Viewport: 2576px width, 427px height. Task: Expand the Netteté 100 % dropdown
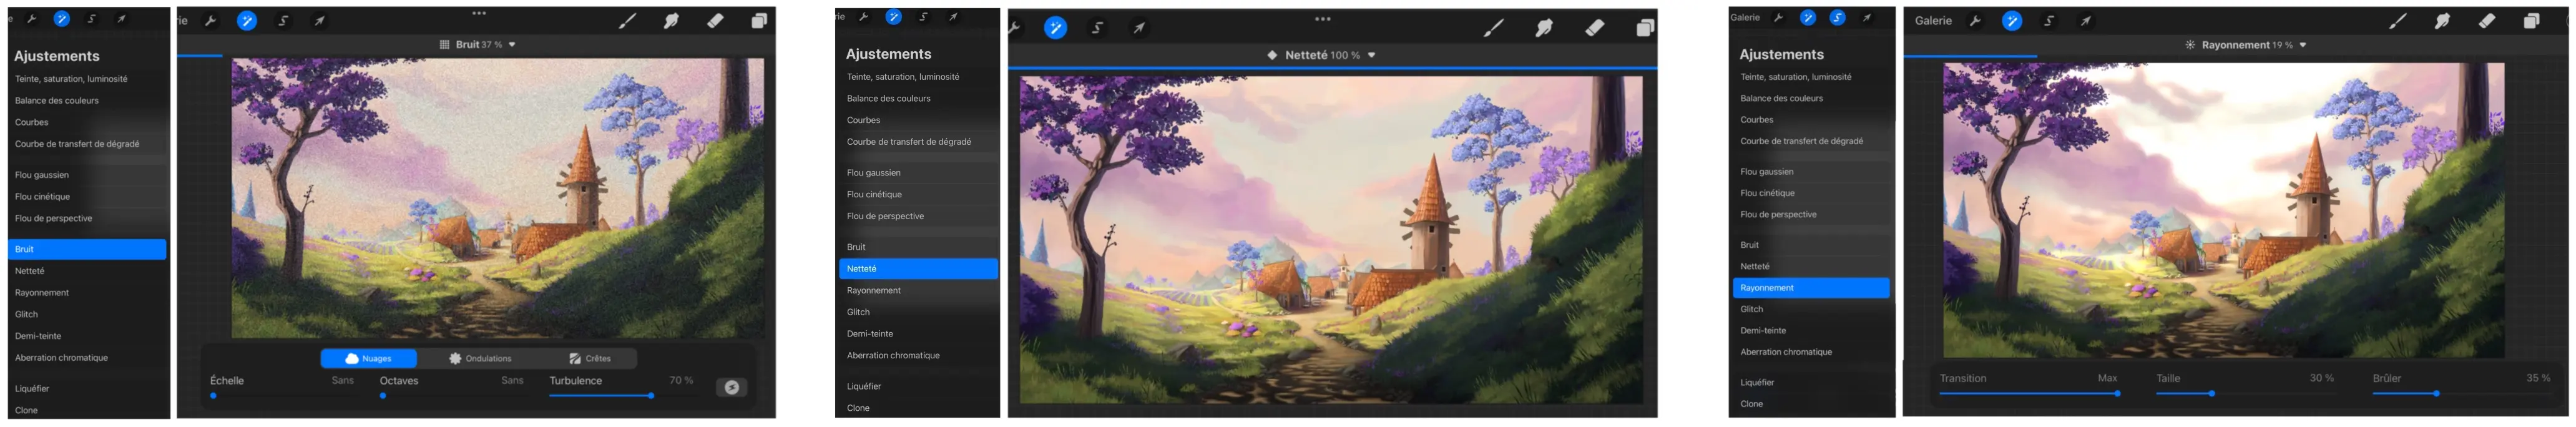(x=1371, y=56)
